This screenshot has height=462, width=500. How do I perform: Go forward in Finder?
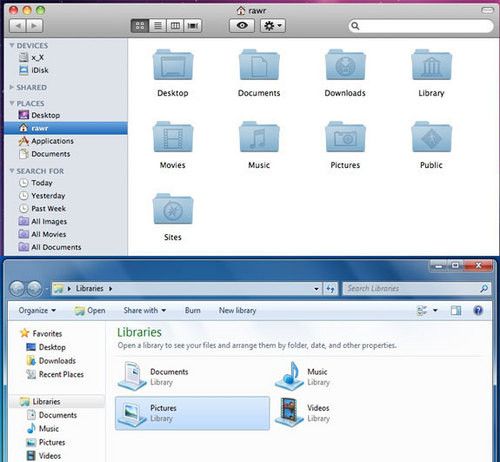click(34, 26)
